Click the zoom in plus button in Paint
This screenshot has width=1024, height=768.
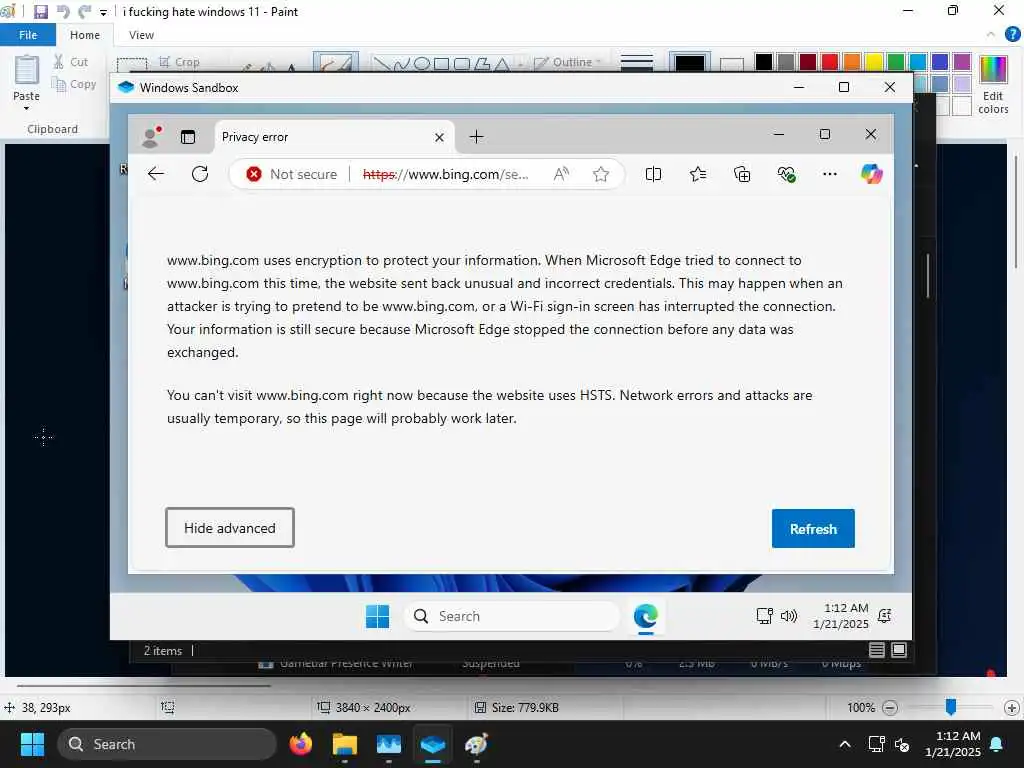click(x=1012, y=707)
